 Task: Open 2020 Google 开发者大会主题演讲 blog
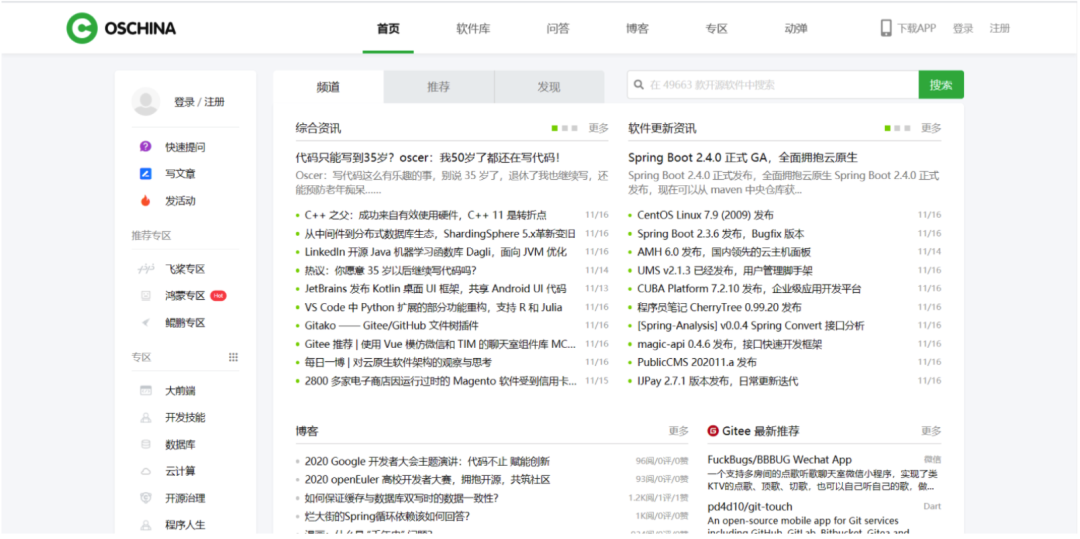coord(427,461)
